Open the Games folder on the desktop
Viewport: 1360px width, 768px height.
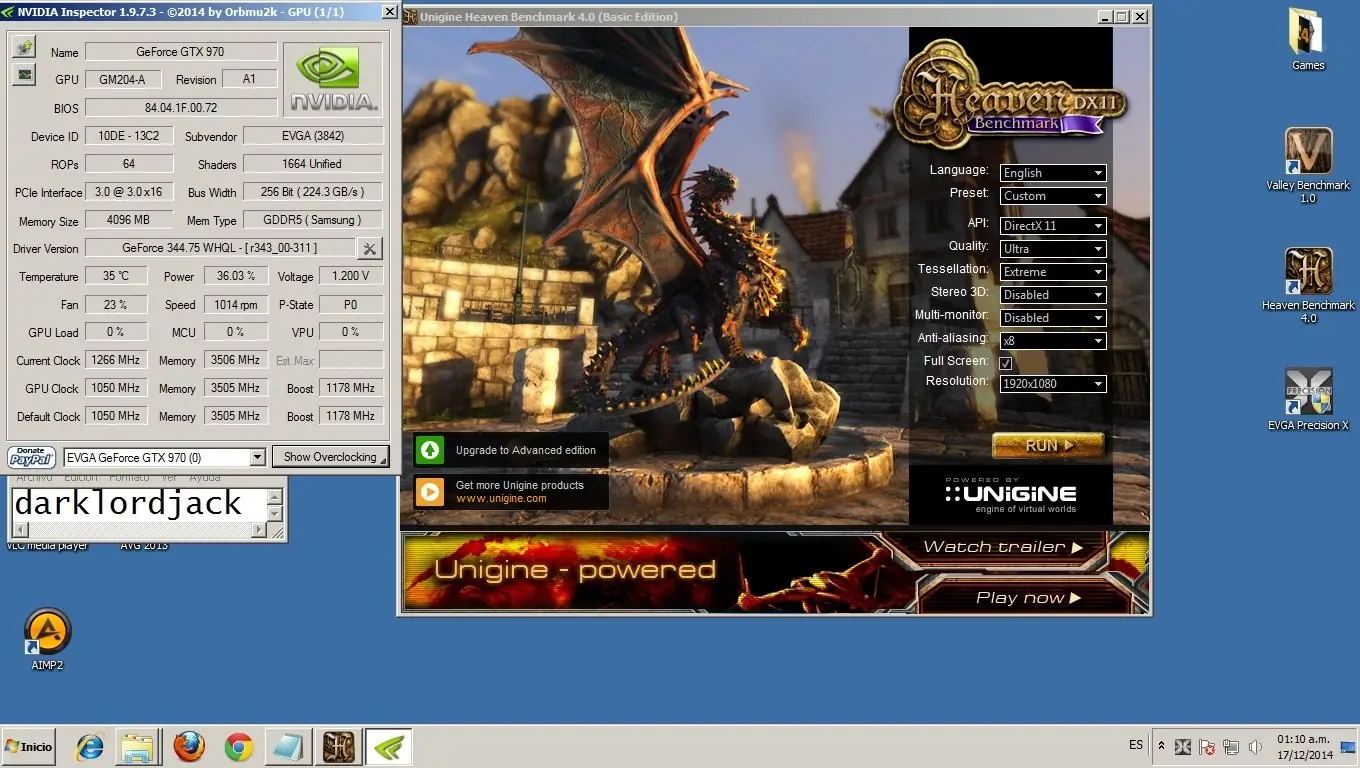pyautogui.click(x=1308, y=40)
